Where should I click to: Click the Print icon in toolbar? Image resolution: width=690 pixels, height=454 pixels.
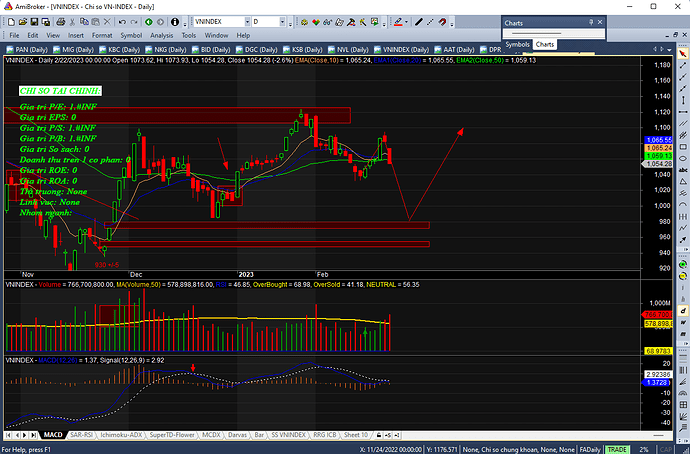pos(61,22)
